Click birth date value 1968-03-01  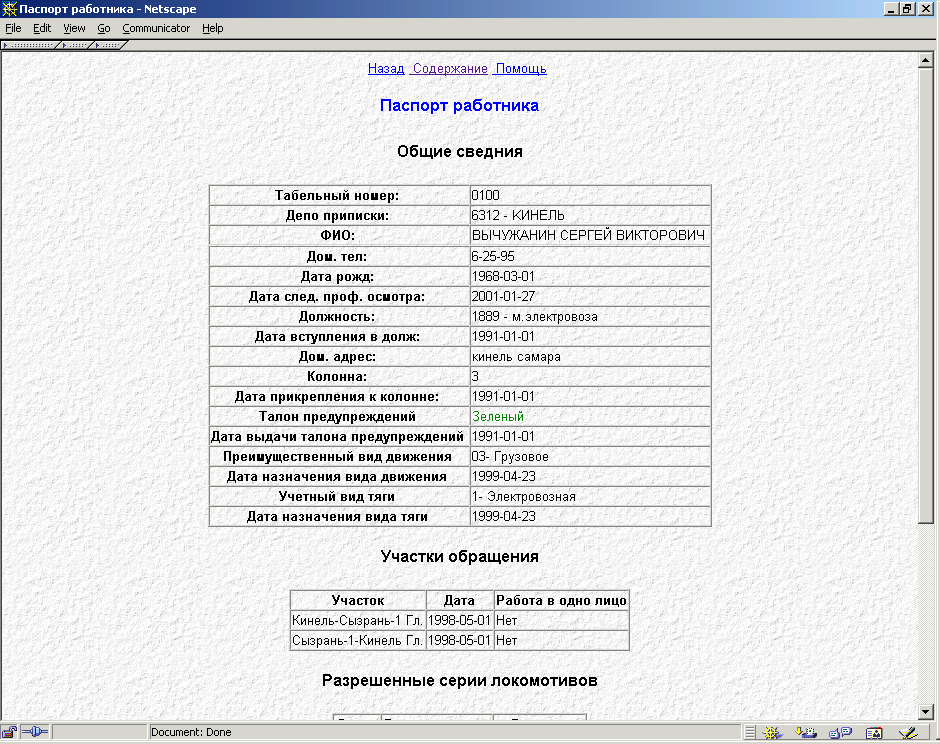coord(503,276)
